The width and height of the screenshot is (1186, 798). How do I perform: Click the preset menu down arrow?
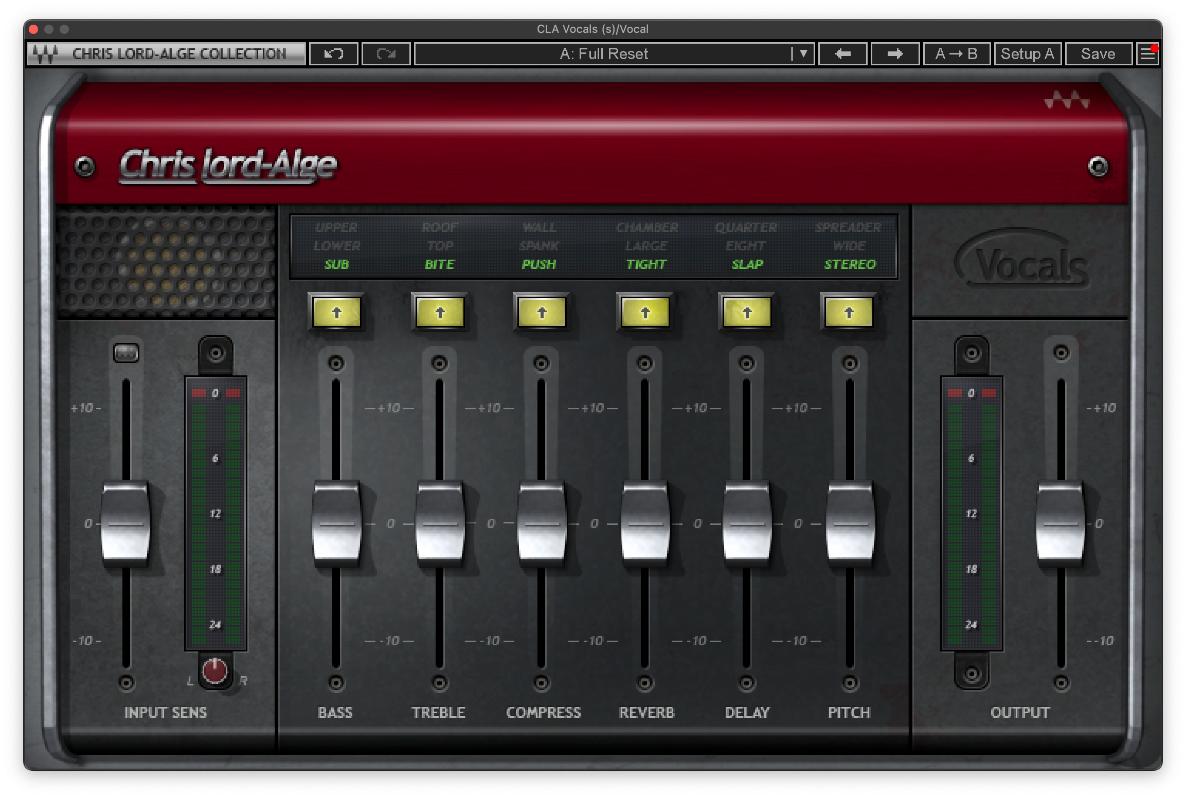803,54
